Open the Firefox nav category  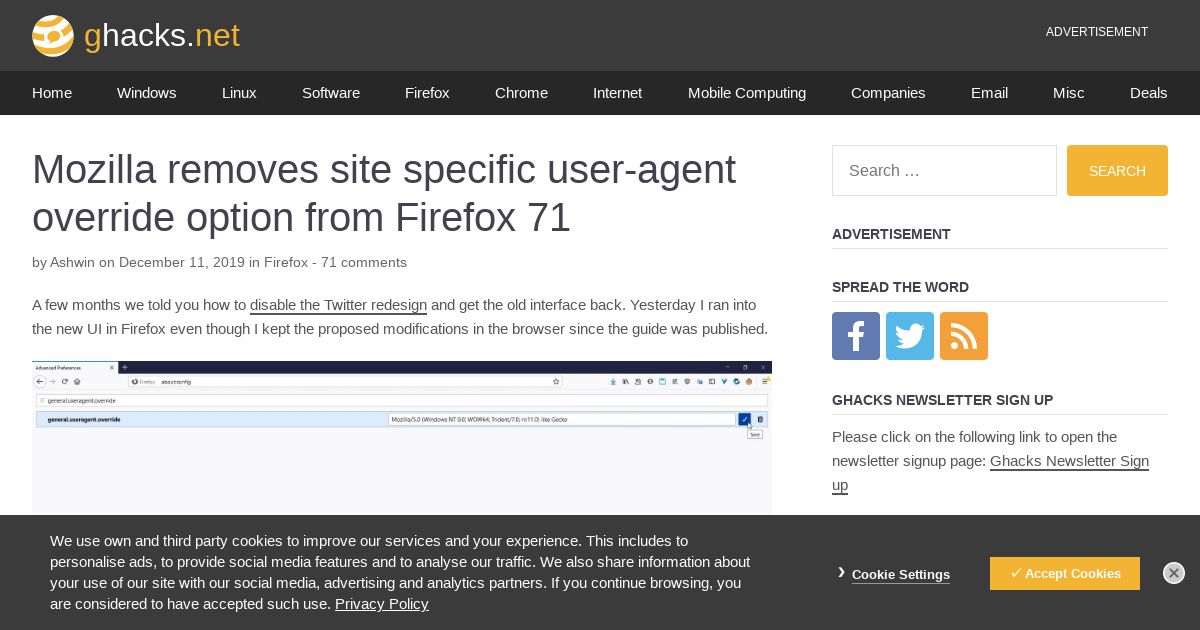427,93
